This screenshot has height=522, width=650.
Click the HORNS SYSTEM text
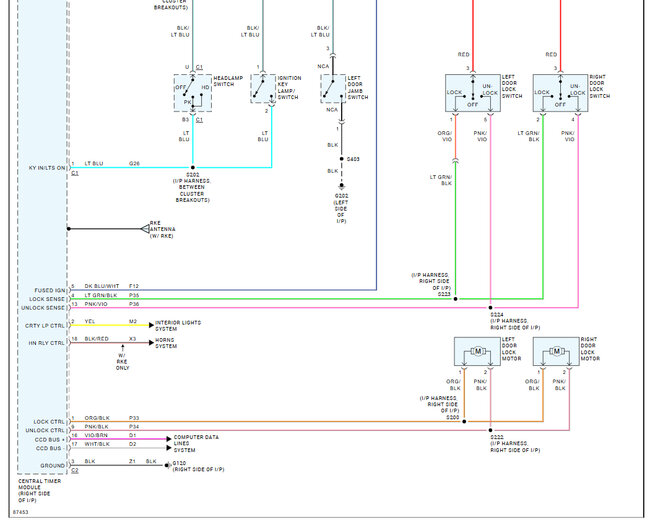(166, 343)
